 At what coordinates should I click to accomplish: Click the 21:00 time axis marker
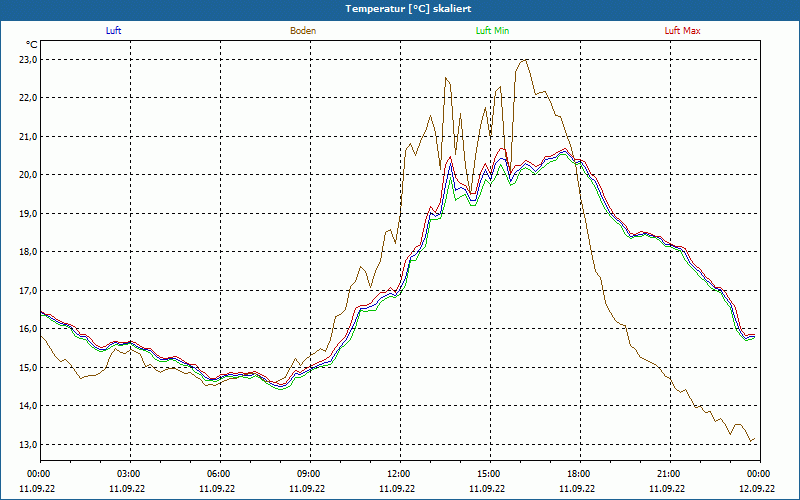pos(669,473)
